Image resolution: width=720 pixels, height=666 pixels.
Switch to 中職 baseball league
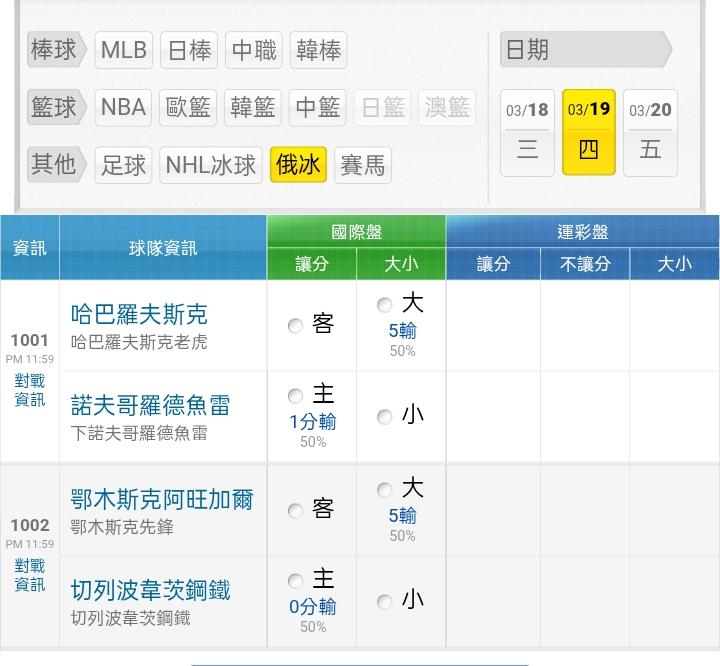click(254, 50)
